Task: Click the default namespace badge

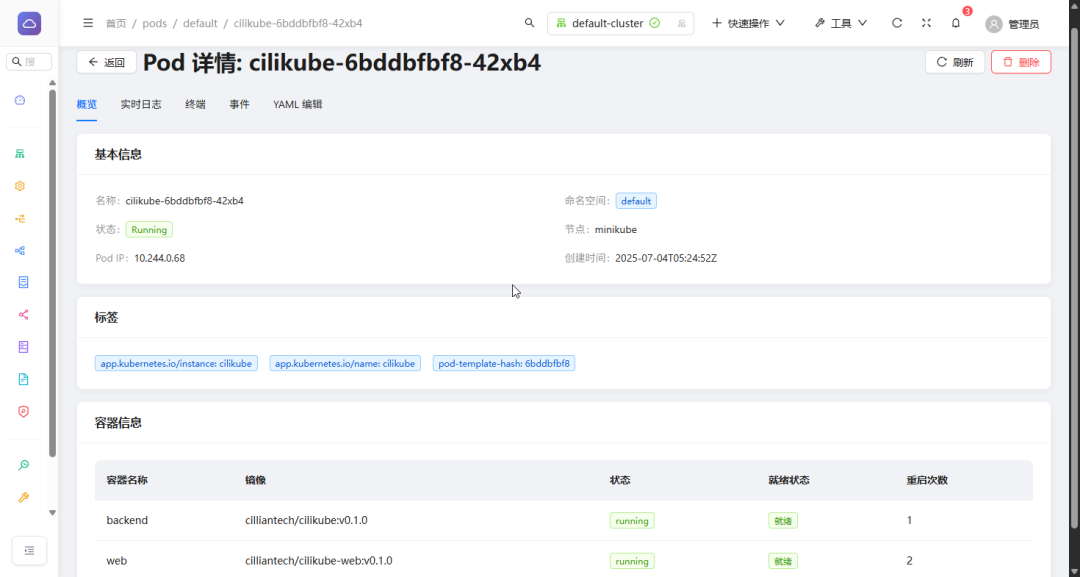Action: tap(636, 200)
